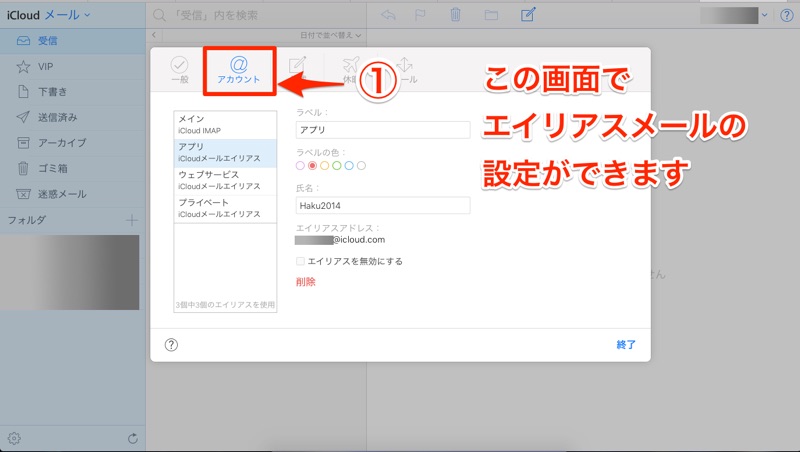800x452 pixels.
Task: Click the red 削除 delete link
Action: point(306,282)
